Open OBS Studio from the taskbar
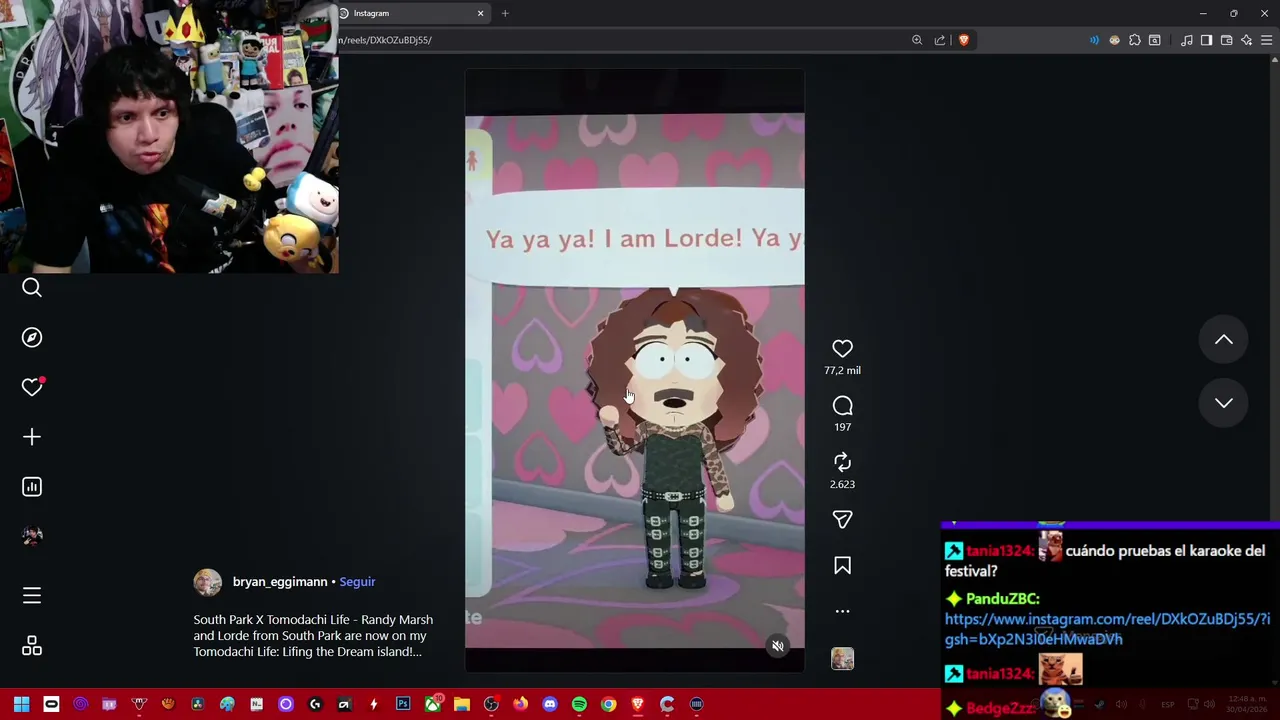Viewport: 1280px width, 720px height. (x=491, y=704)
